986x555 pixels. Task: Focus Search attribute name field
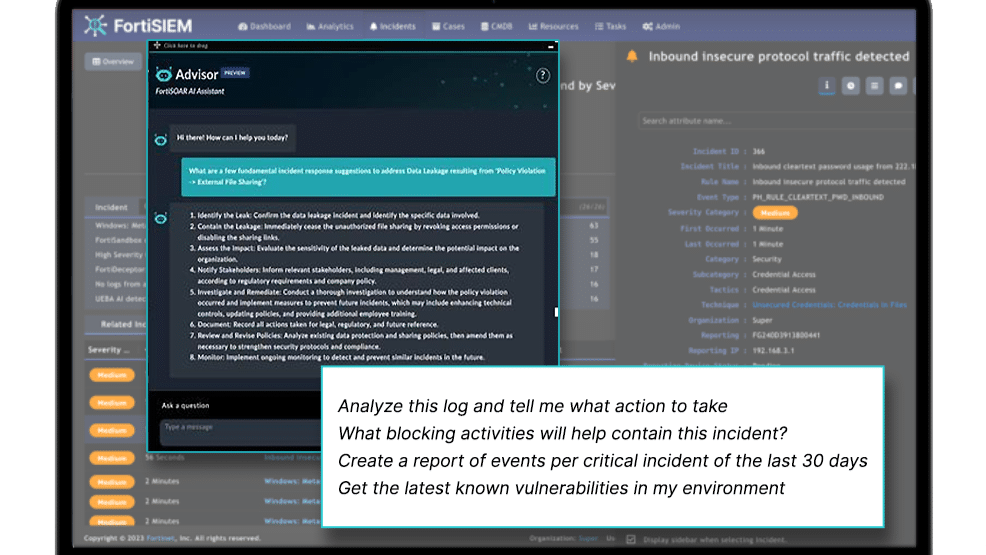(x=777, y=121)
